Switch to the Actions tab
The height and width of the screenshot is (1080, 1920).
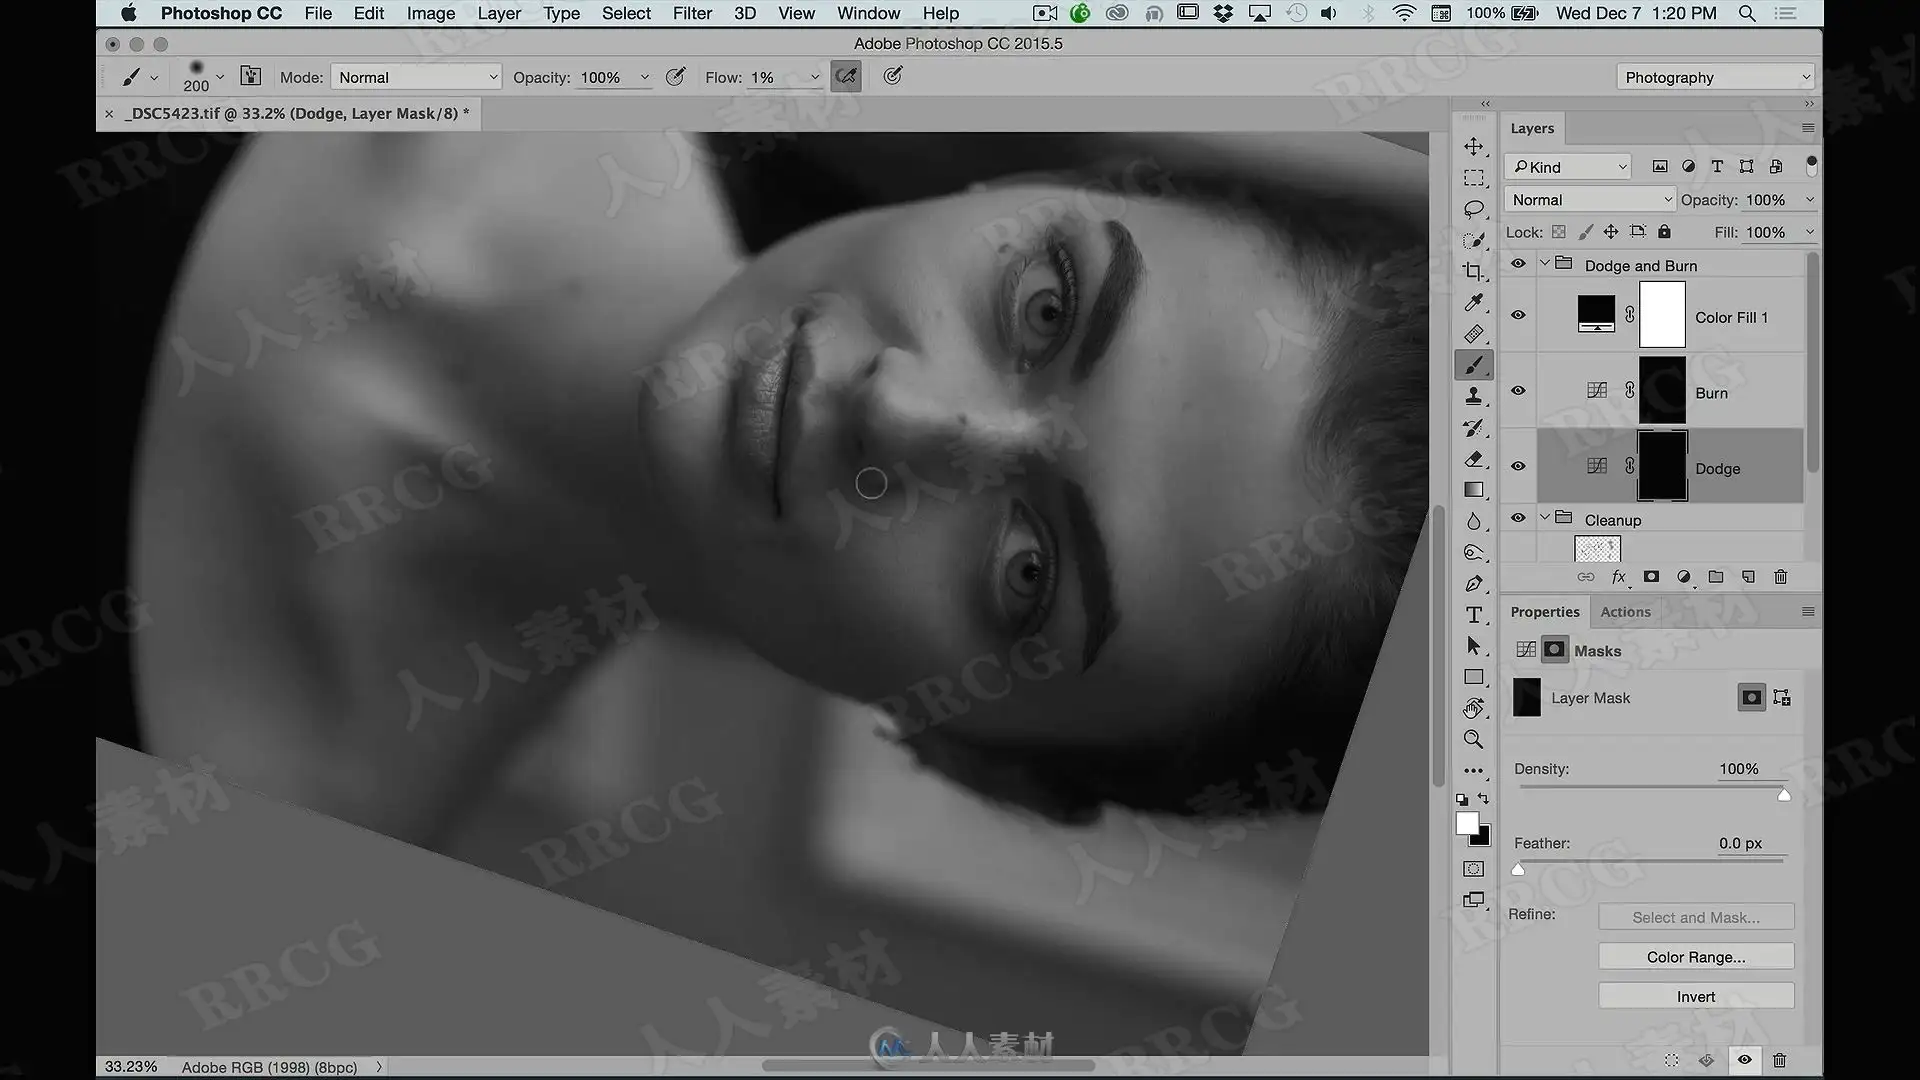point(1625,612)
